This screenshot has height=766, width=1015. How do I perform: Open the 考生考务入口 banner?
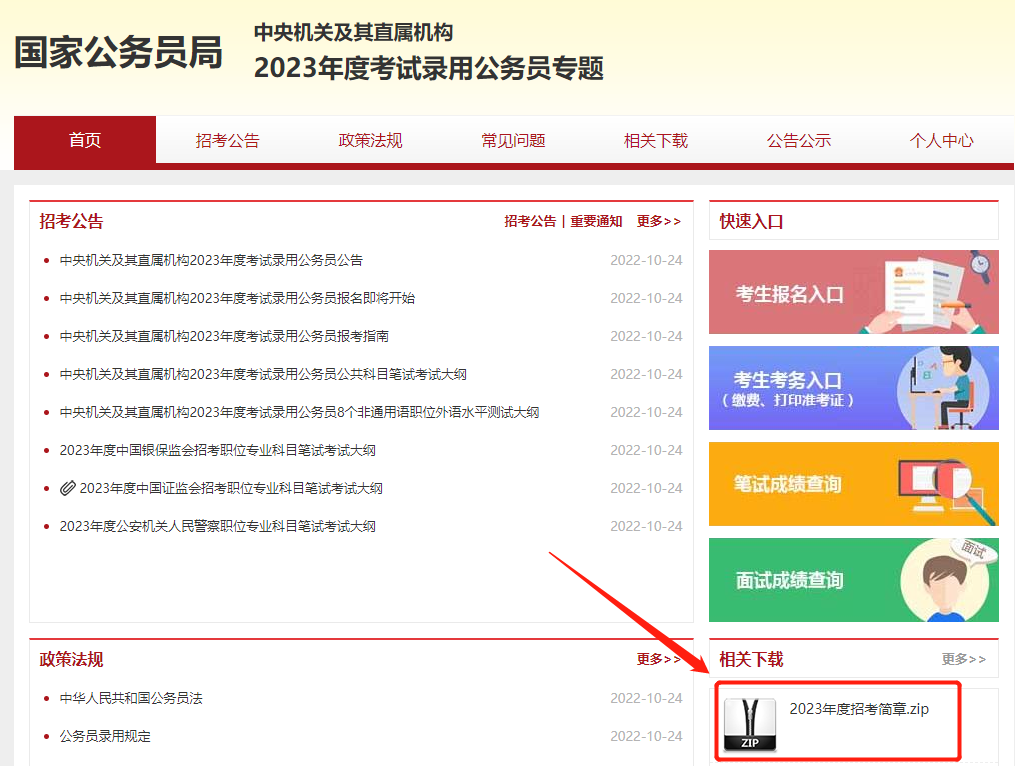coord(853,388)
